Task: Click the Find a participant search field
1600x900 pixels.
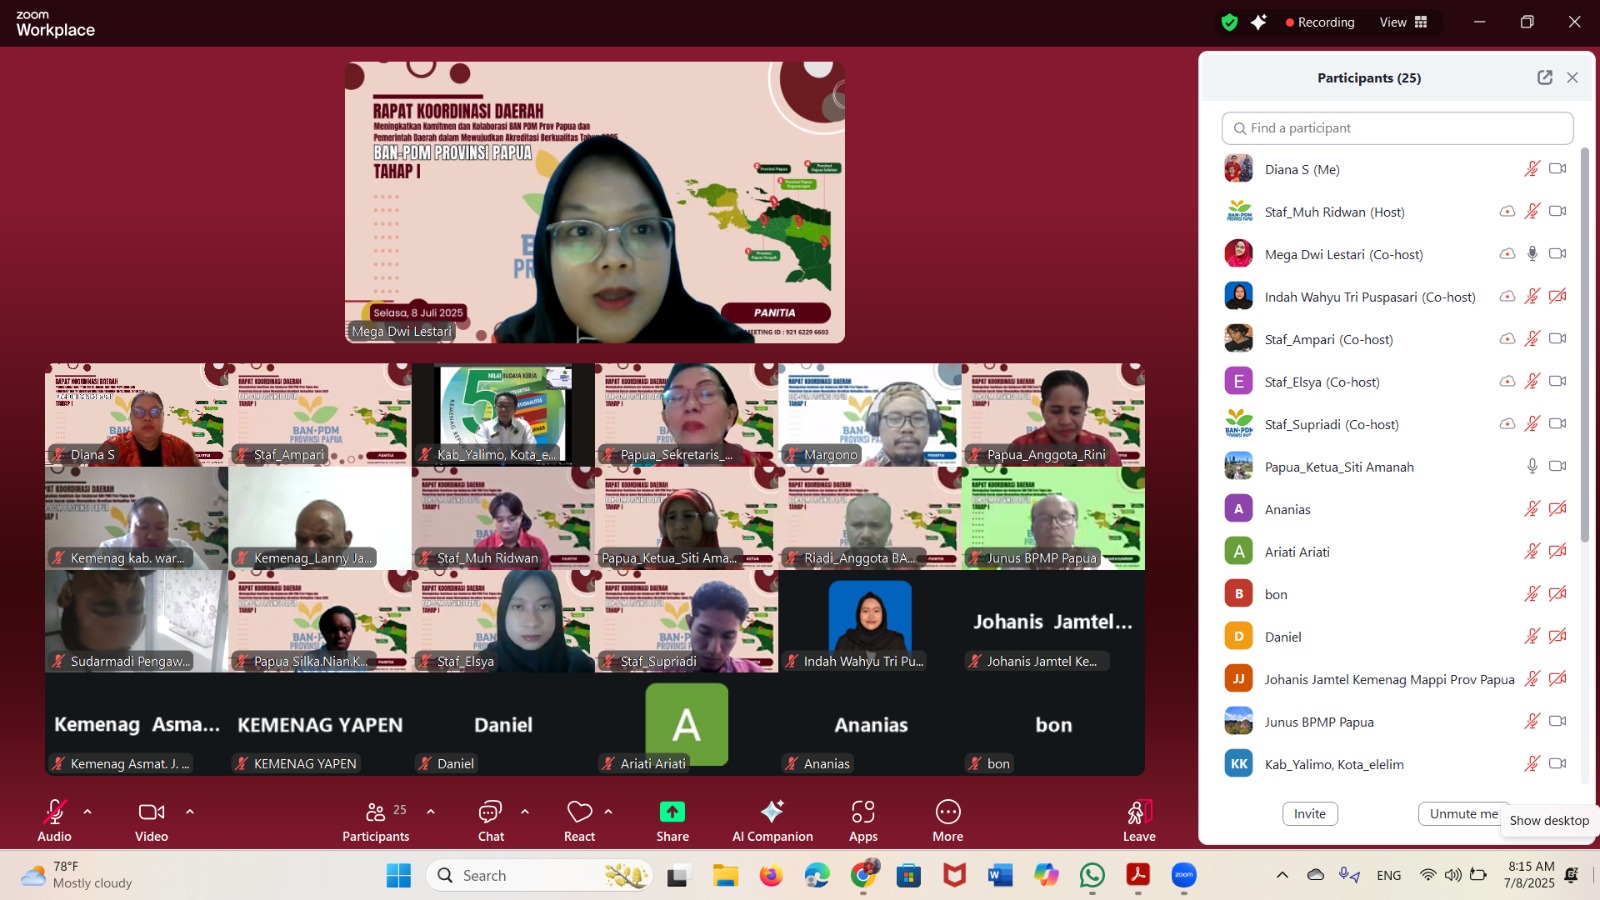Action: pyautogui.click(x=1396, y=128)
